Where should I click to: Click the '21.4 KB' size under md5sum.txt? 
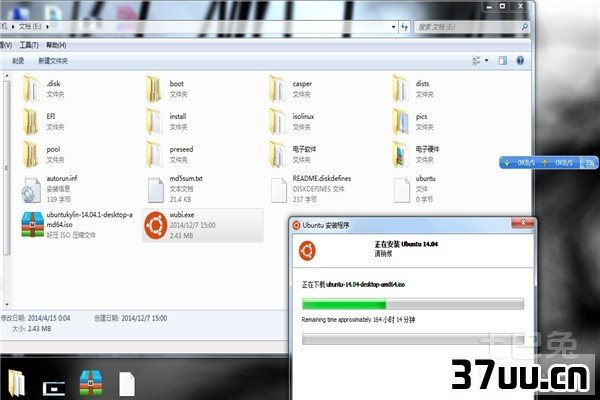(181, 199)
